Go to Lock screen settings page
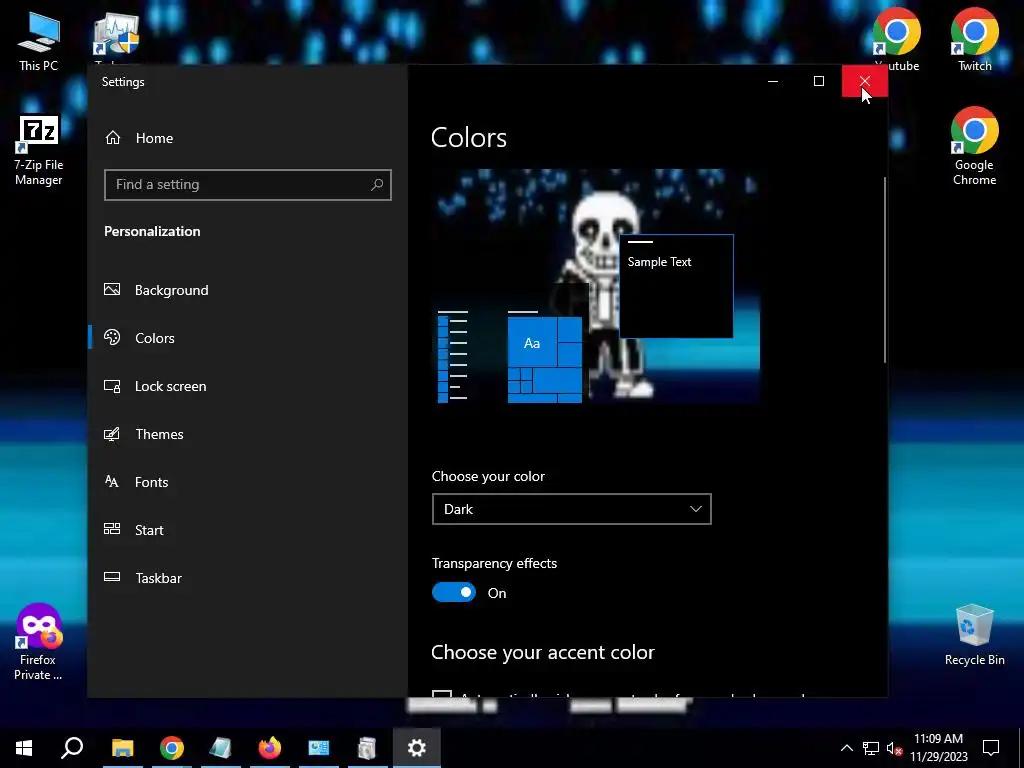Screen dimensions: 1024x768 pyautogui.click(x=170, y=386)
